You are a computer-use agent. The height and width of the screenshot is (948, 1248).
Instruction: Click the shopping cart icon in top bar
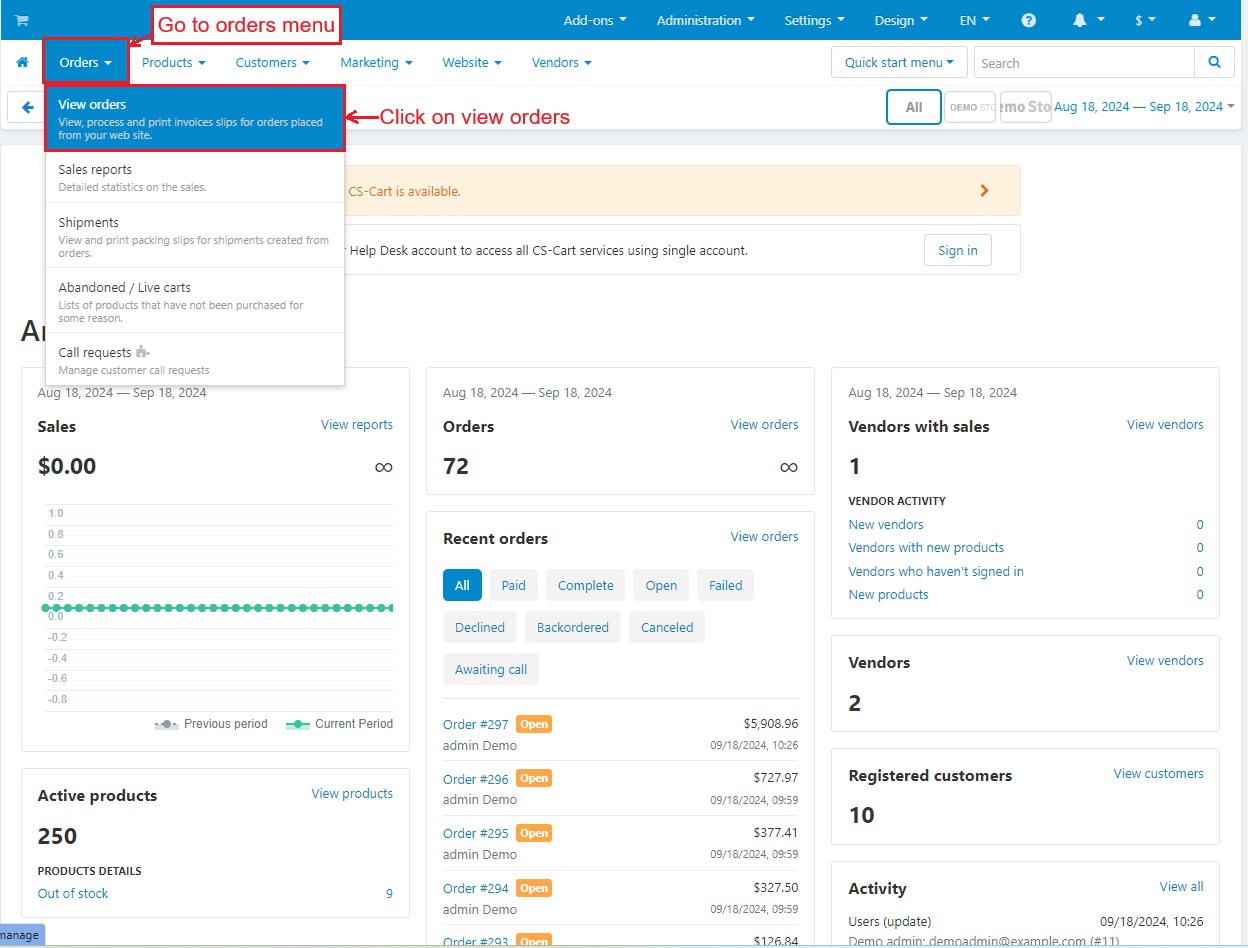pos(22,20)
